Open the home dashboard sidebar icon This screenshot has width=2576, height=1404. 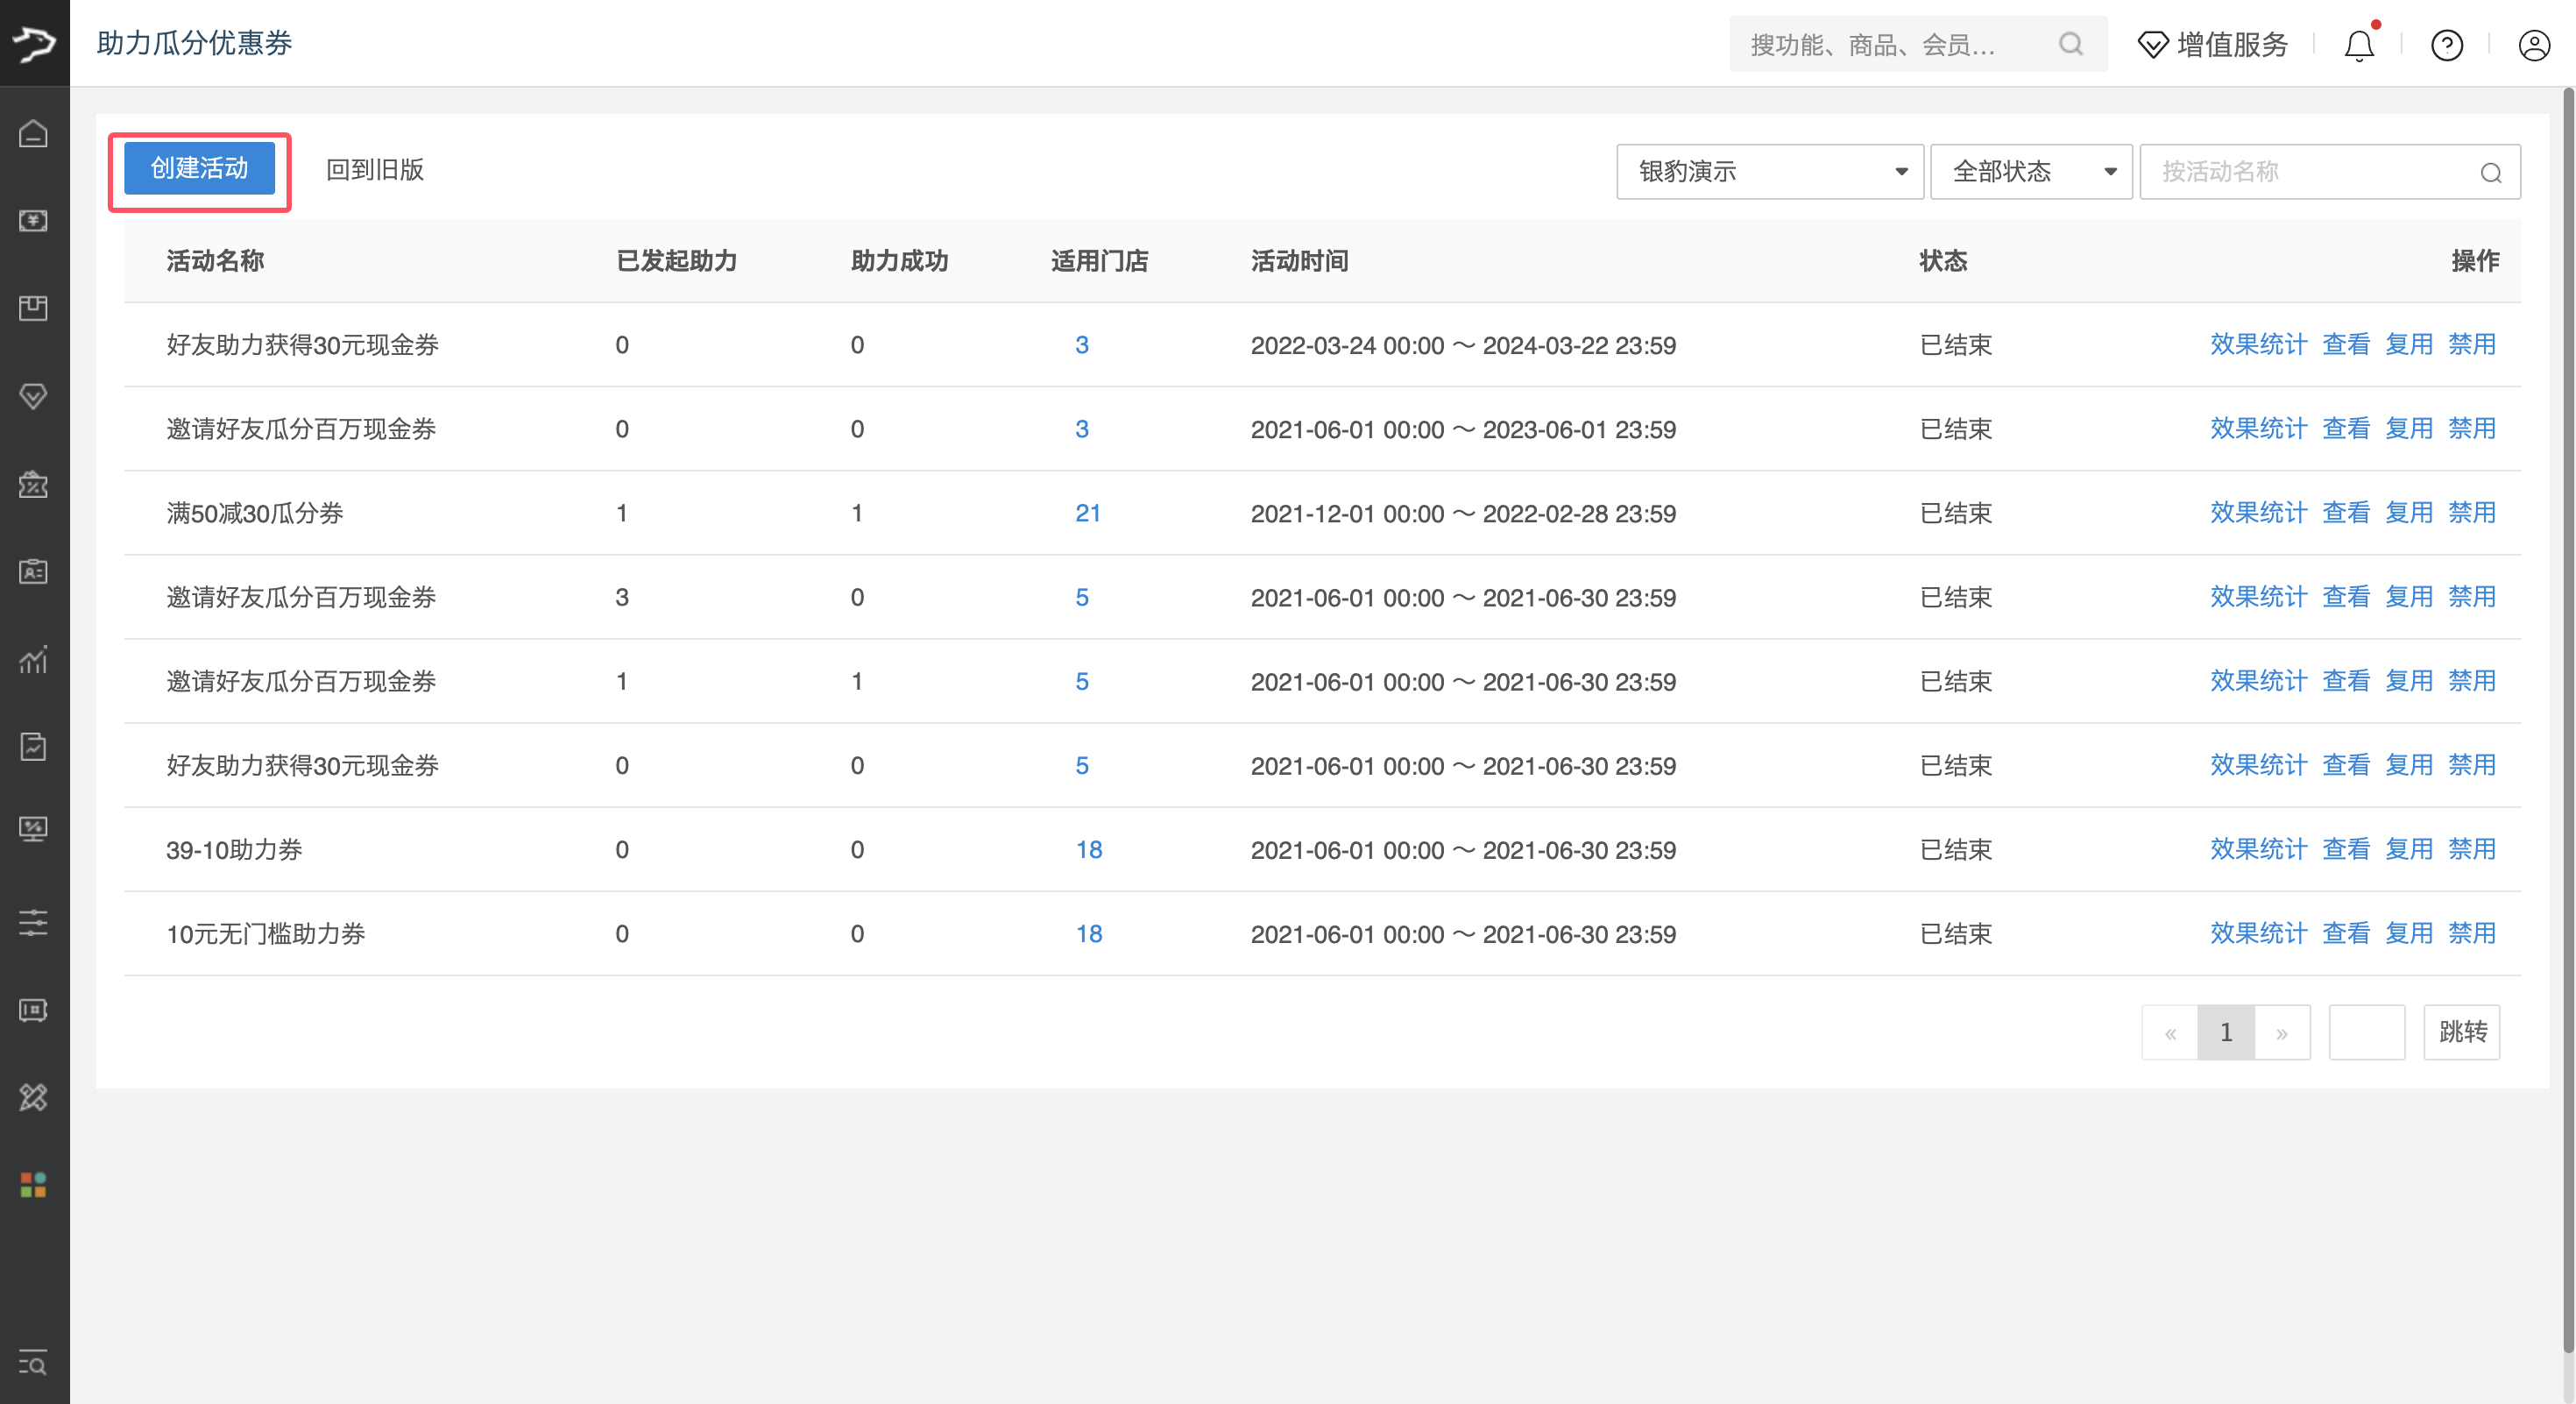[34, 133]
